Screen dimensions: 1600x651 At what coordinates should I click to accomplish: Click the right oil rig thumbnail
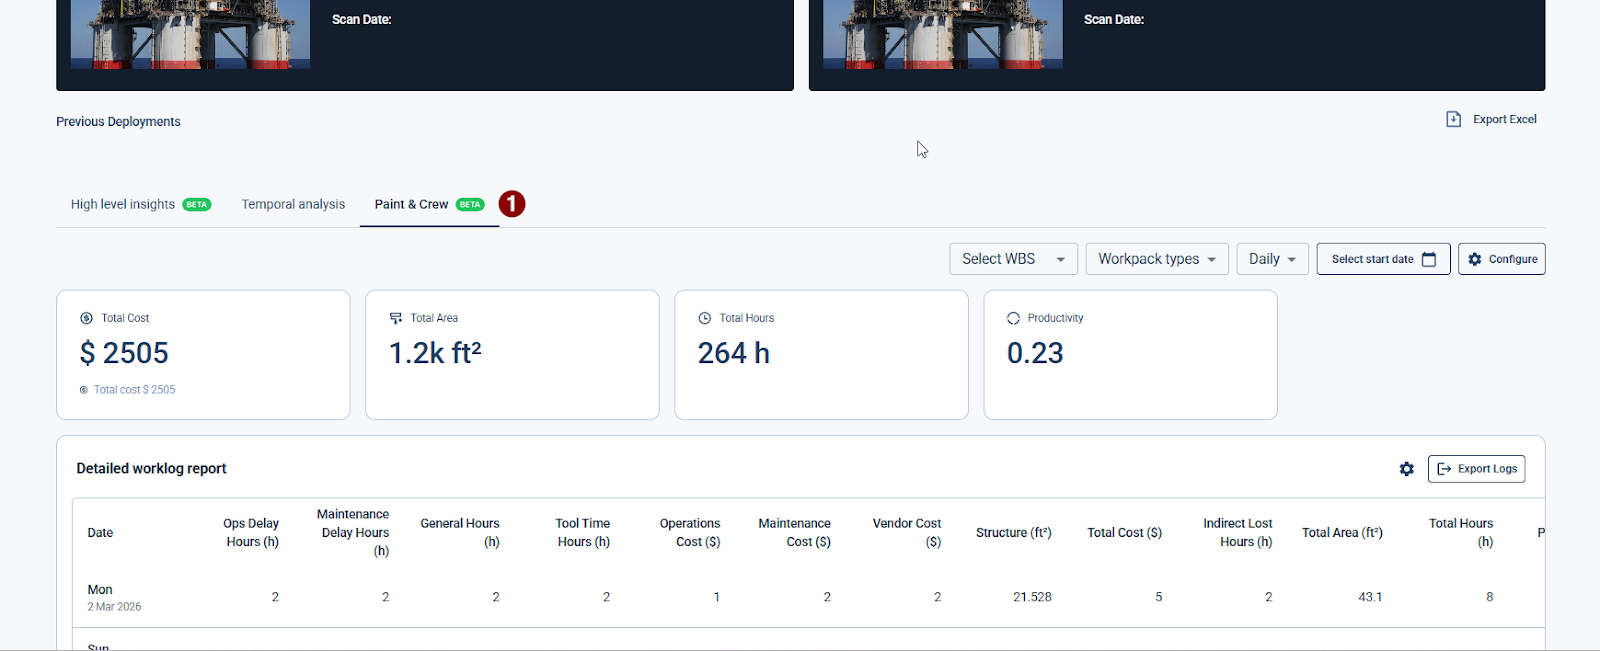pos(942,34)
